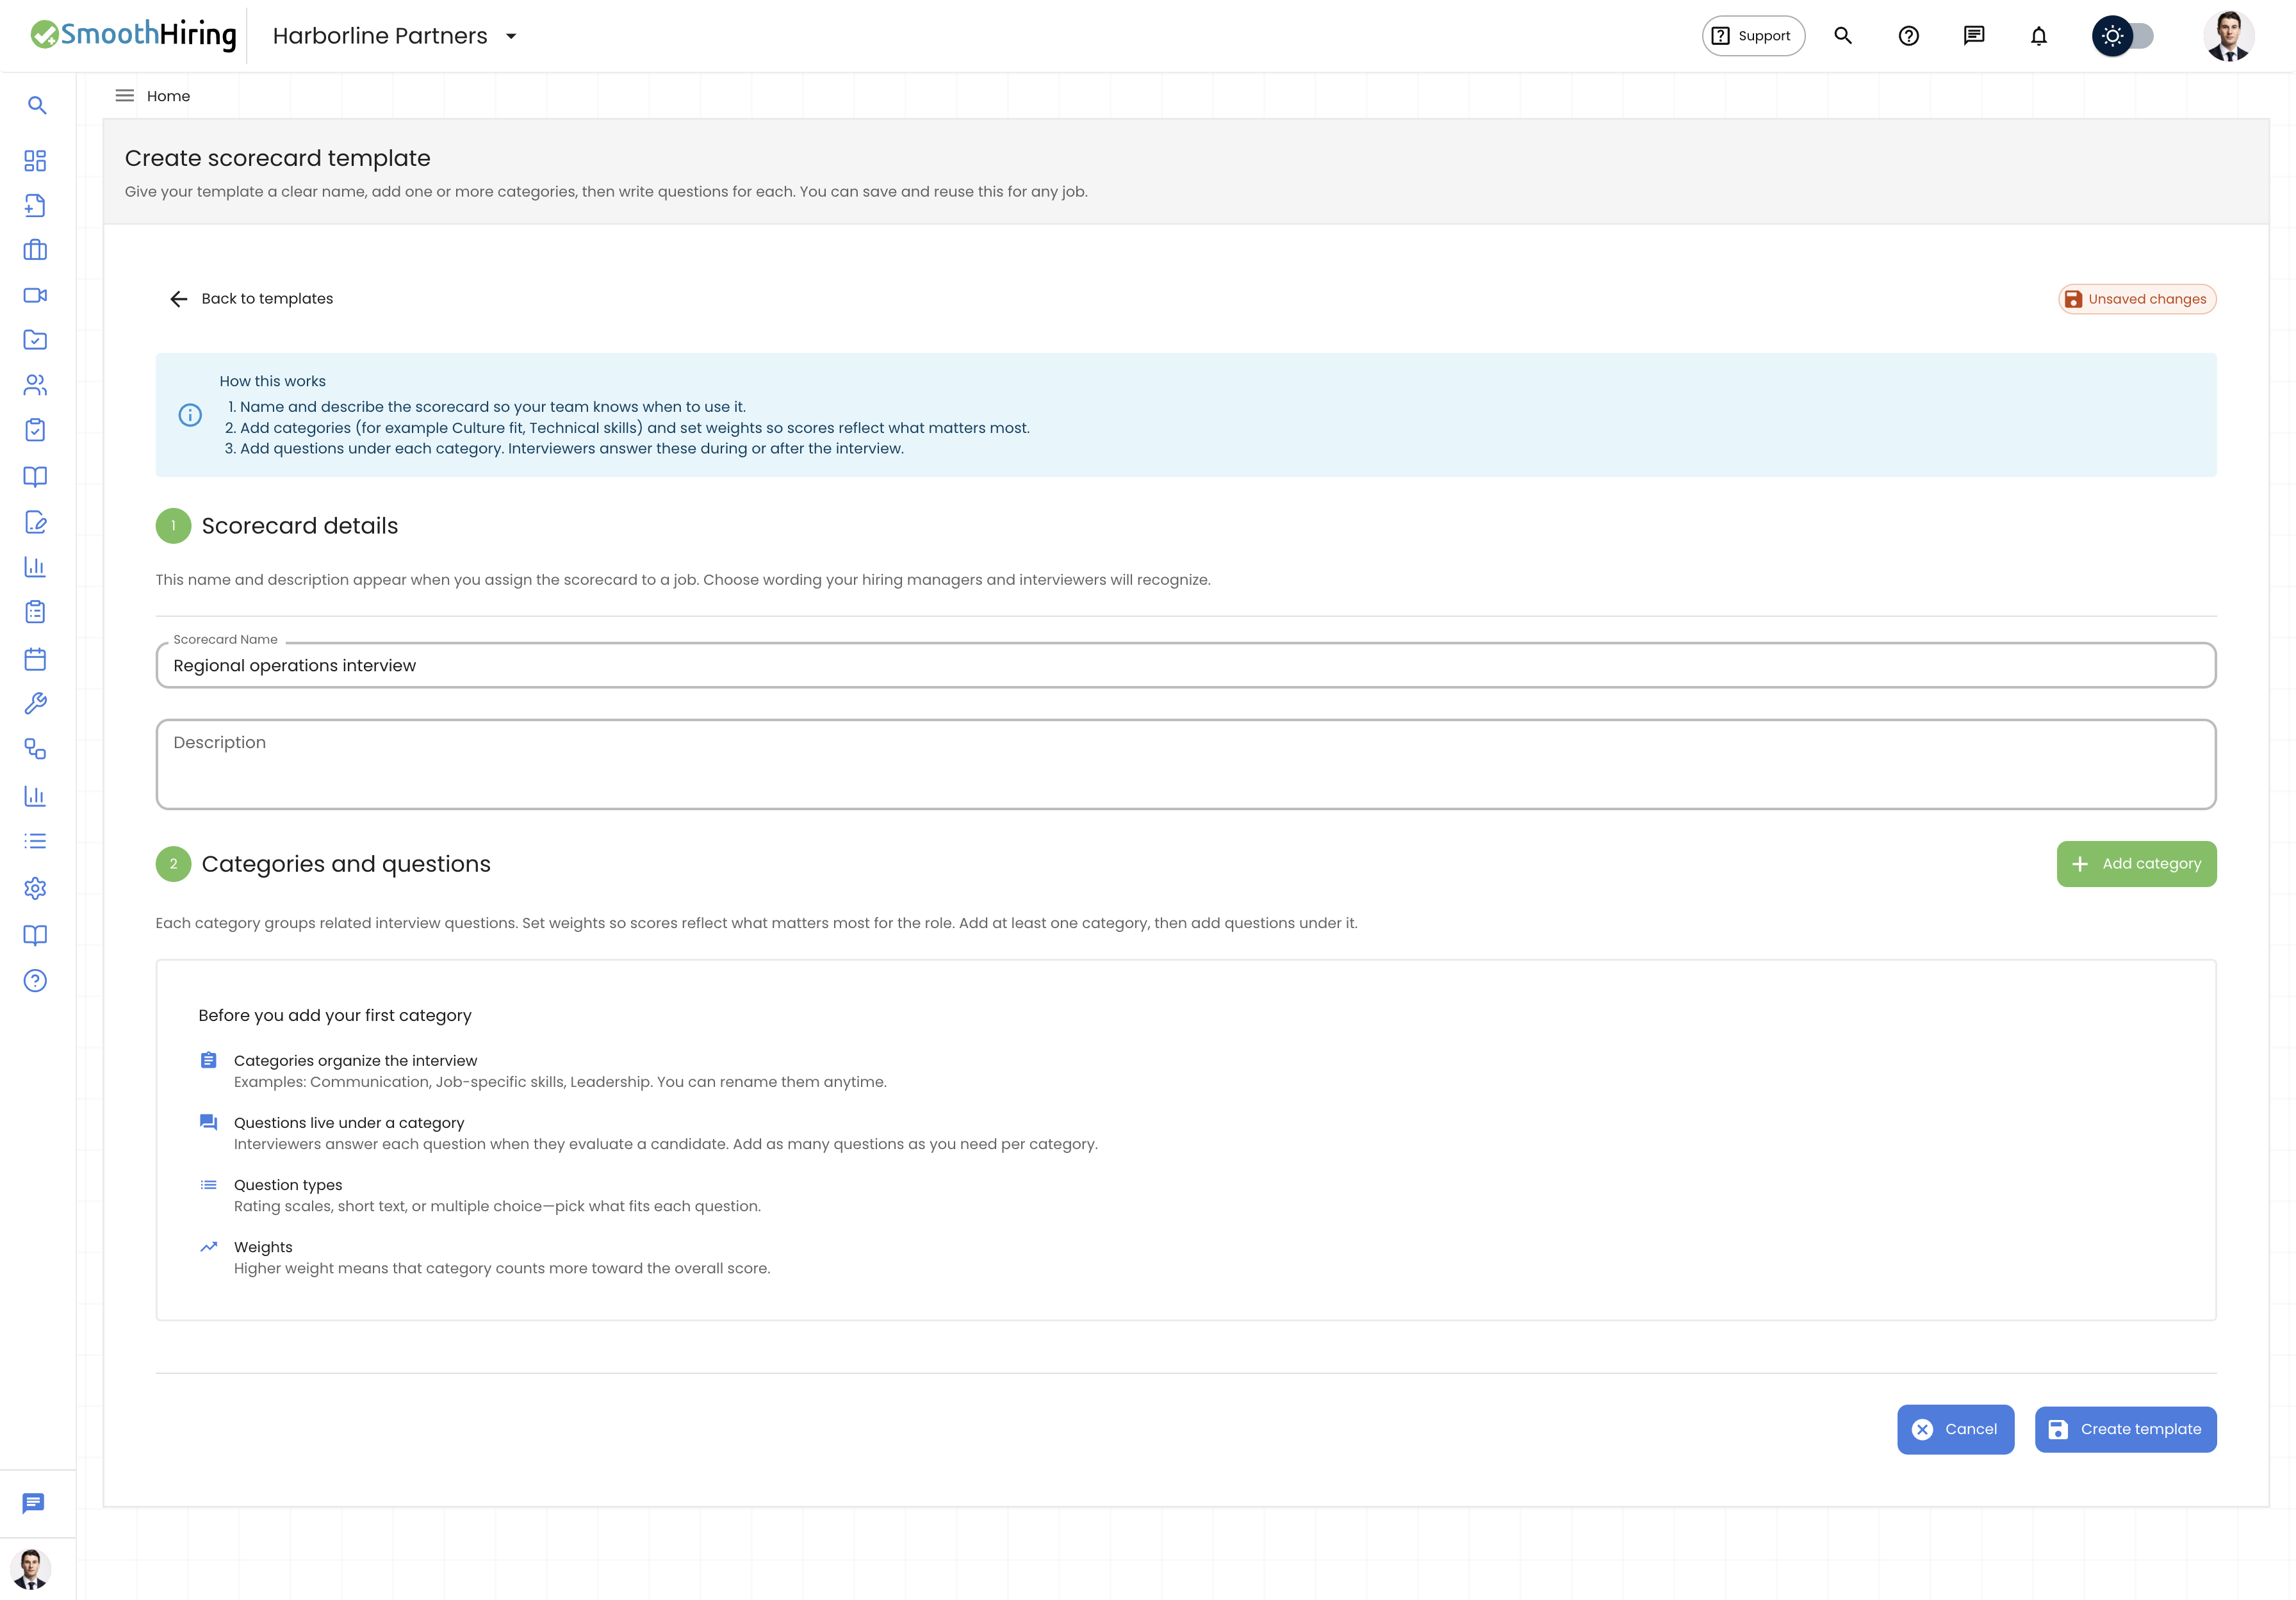Click the 'Create scorecard template' heading
The width and height of the screenshot is (2296, 1600).
tap(277, 158)
